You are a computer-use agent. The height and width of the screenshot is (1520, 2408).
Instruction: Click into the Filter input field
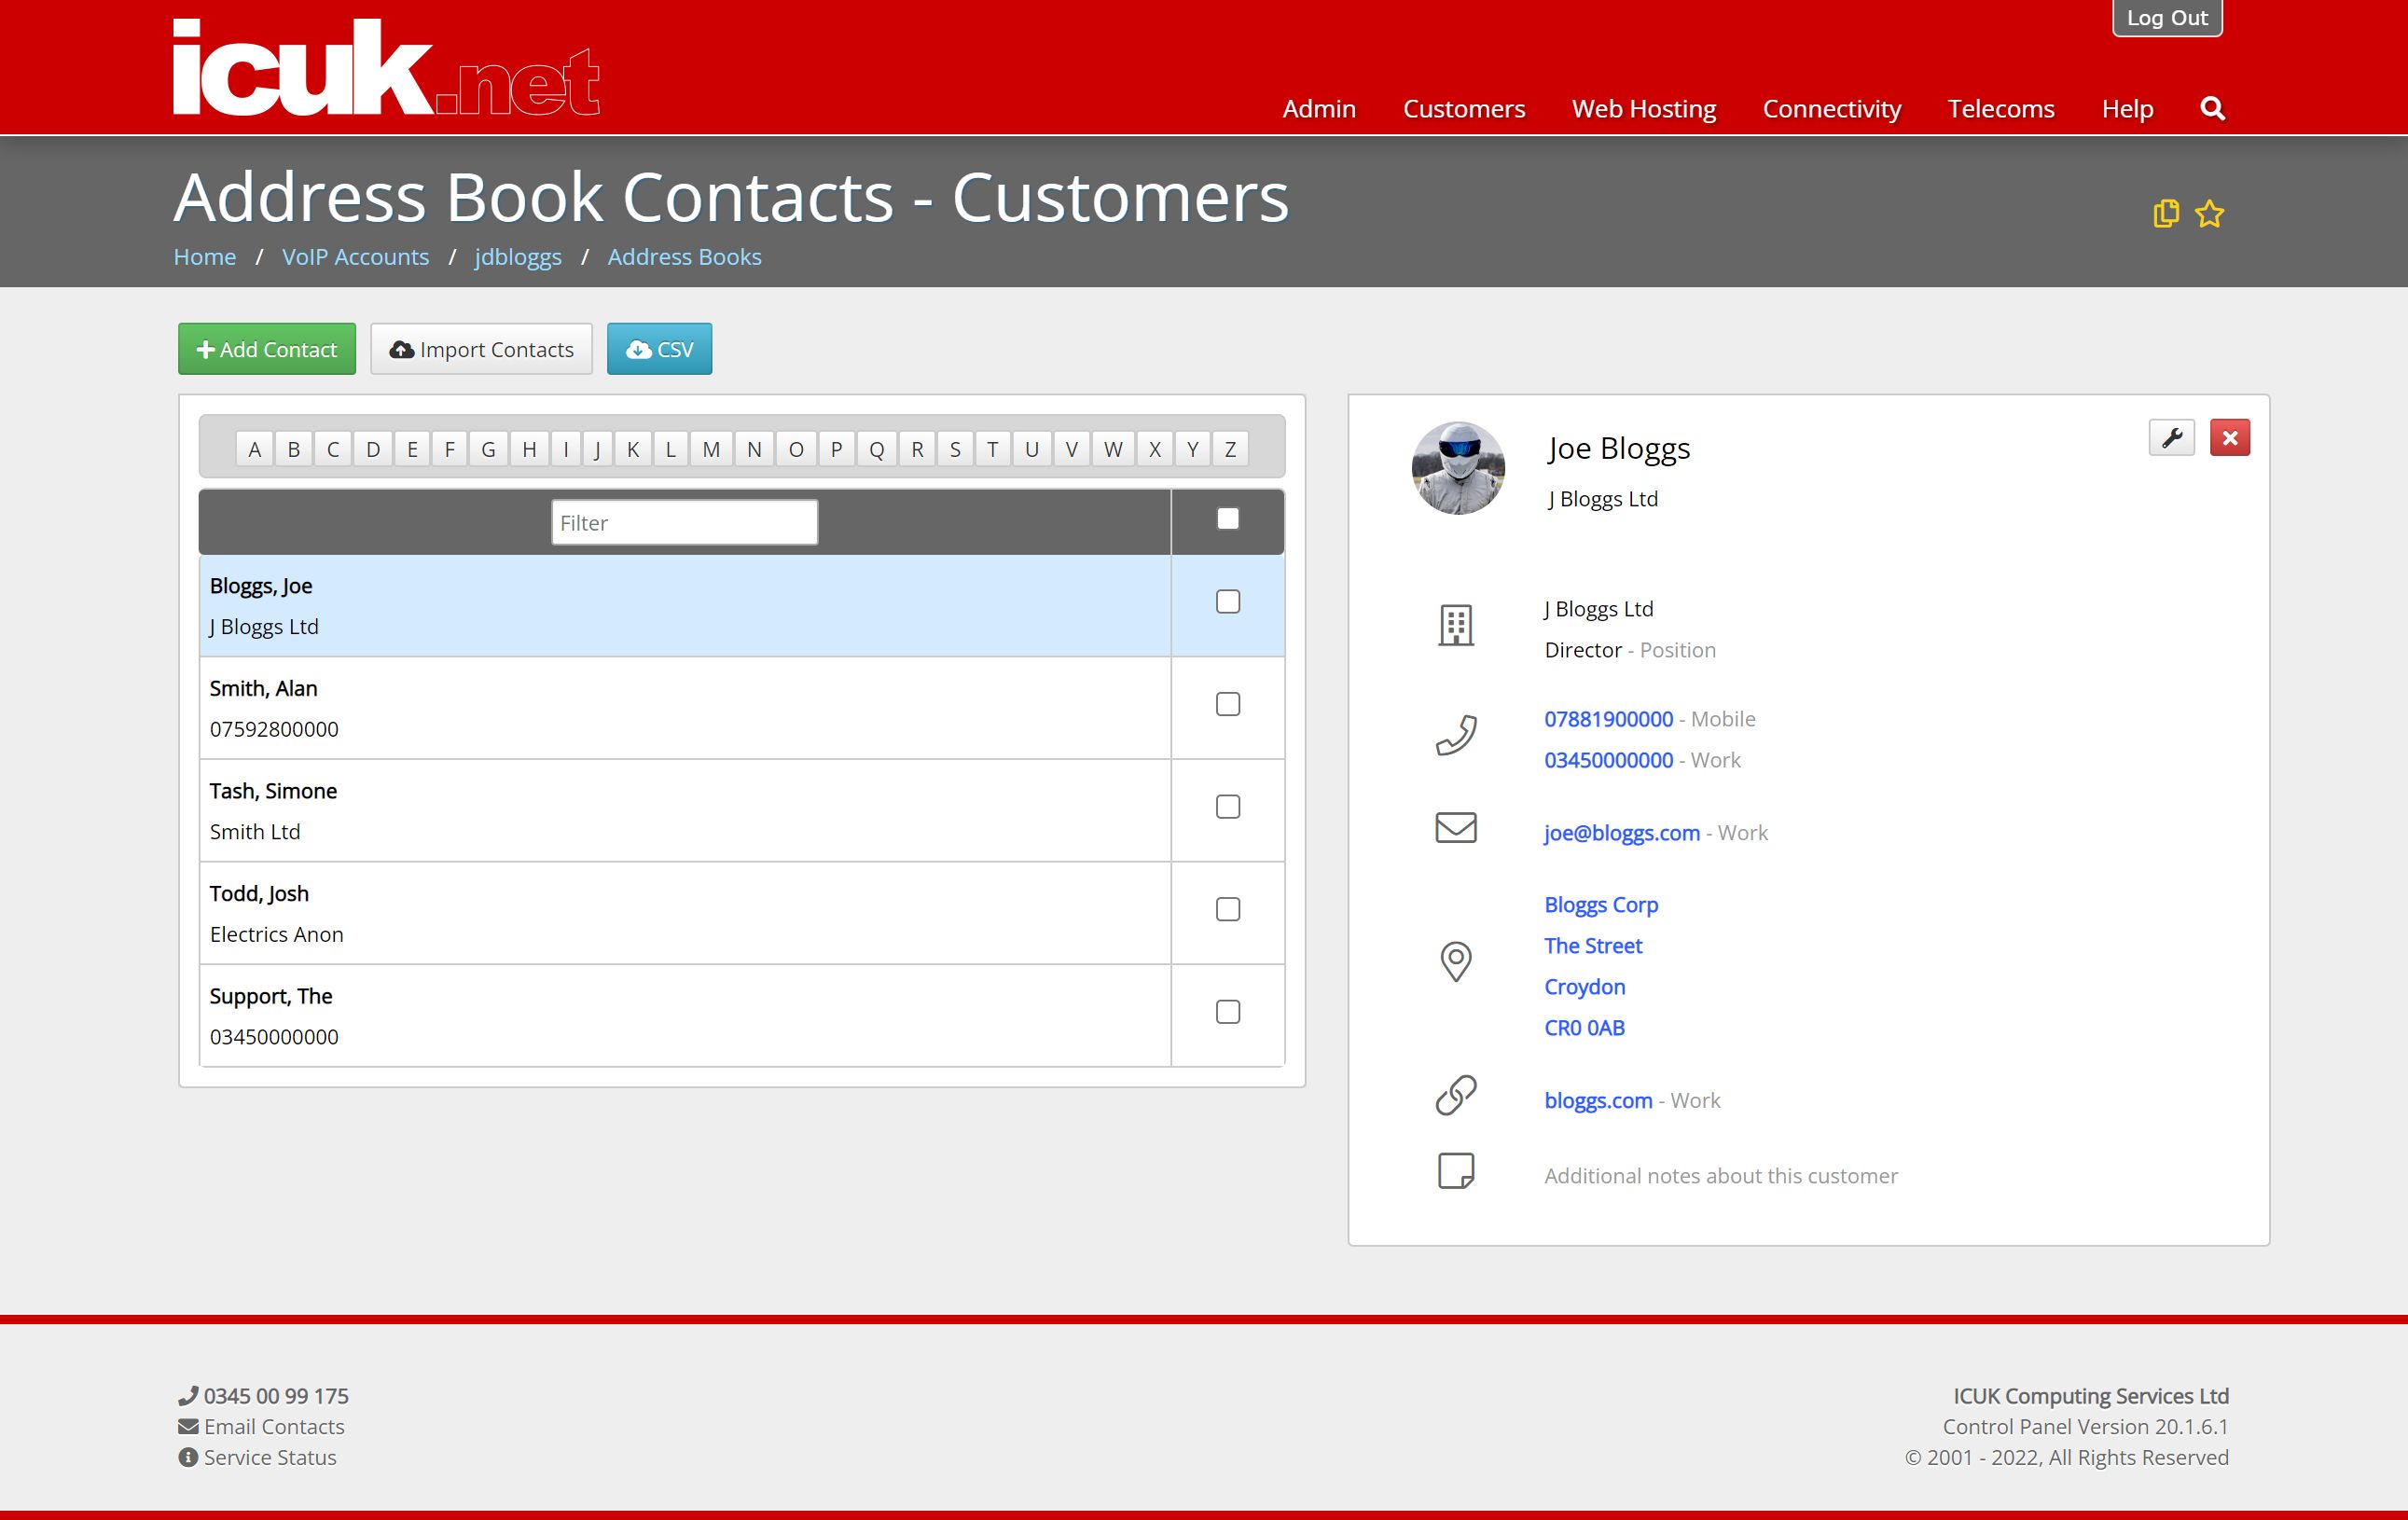pyautogui.click(x=684, y=523)
